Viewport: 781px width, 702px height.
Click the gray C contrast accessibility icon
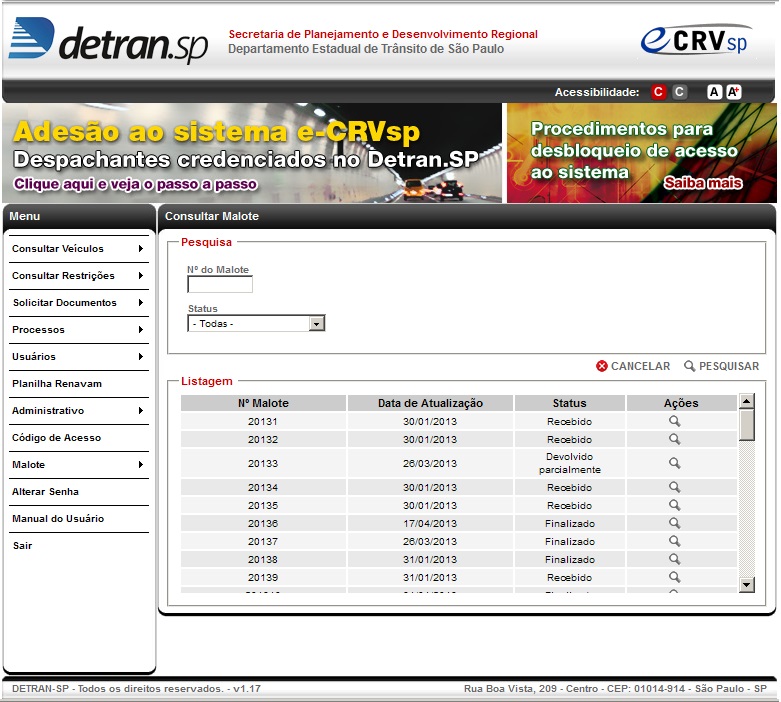click(x=679, y=92)
